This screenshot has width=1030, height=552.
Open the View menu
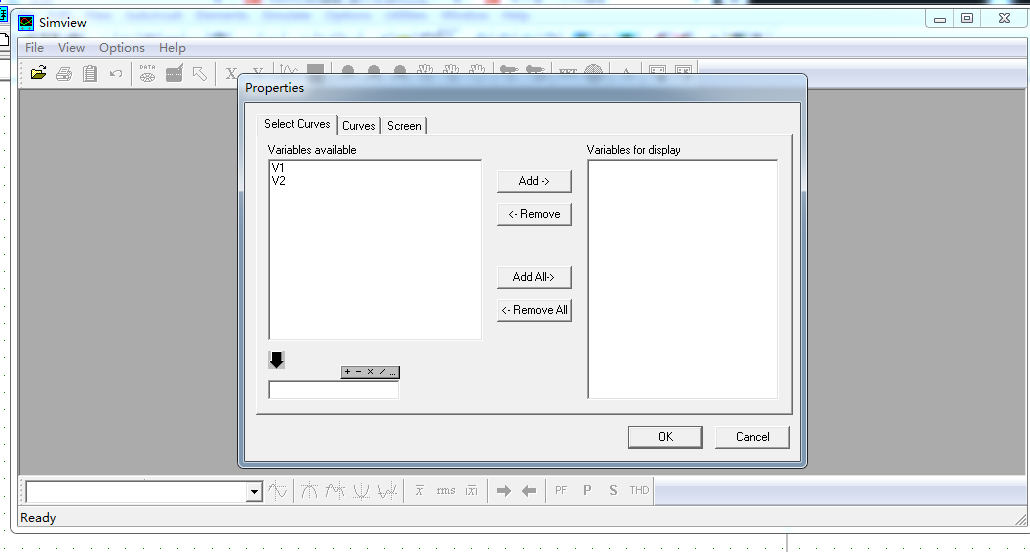[71, 48]
